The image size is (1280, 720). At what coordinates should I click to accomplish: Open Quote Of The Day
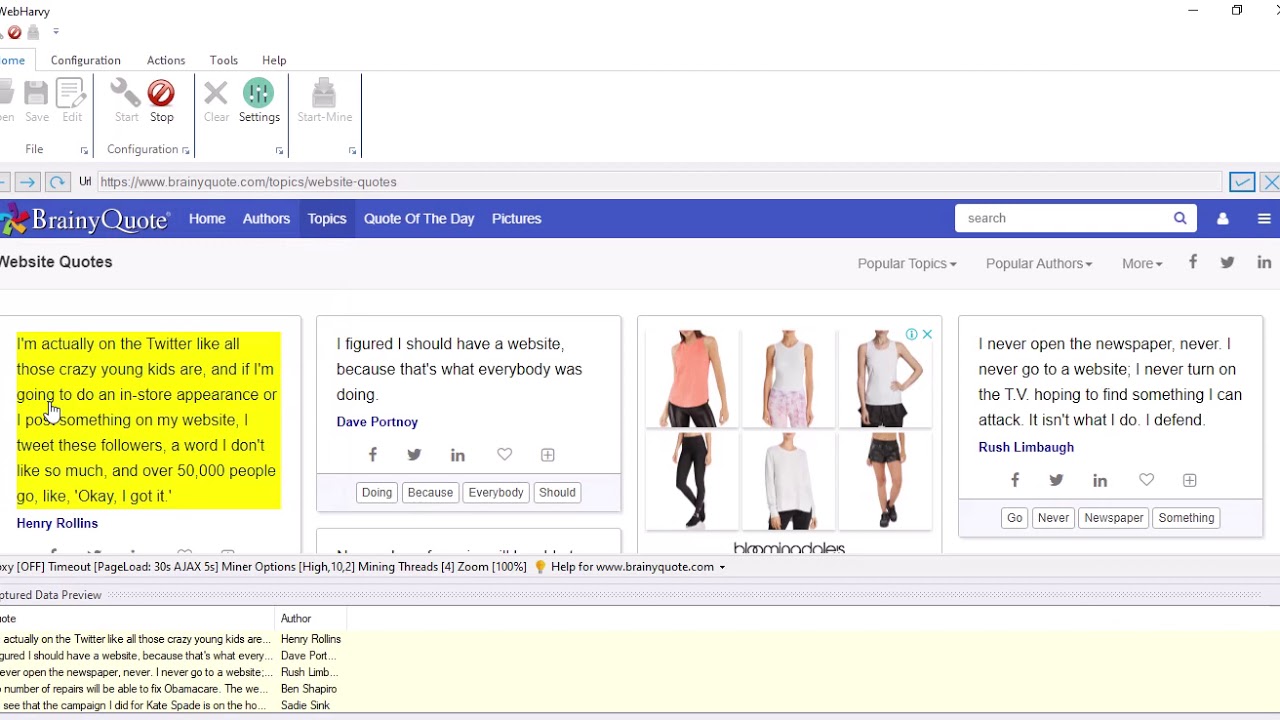tap(419, 219)
